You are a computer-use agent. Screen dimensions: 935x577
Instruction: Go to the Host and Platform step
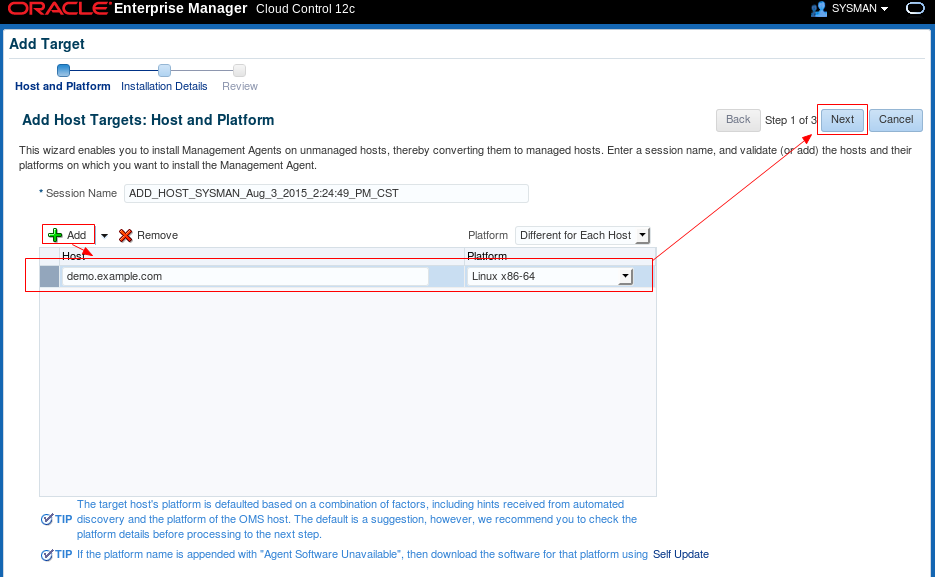[x=63, y=86]
